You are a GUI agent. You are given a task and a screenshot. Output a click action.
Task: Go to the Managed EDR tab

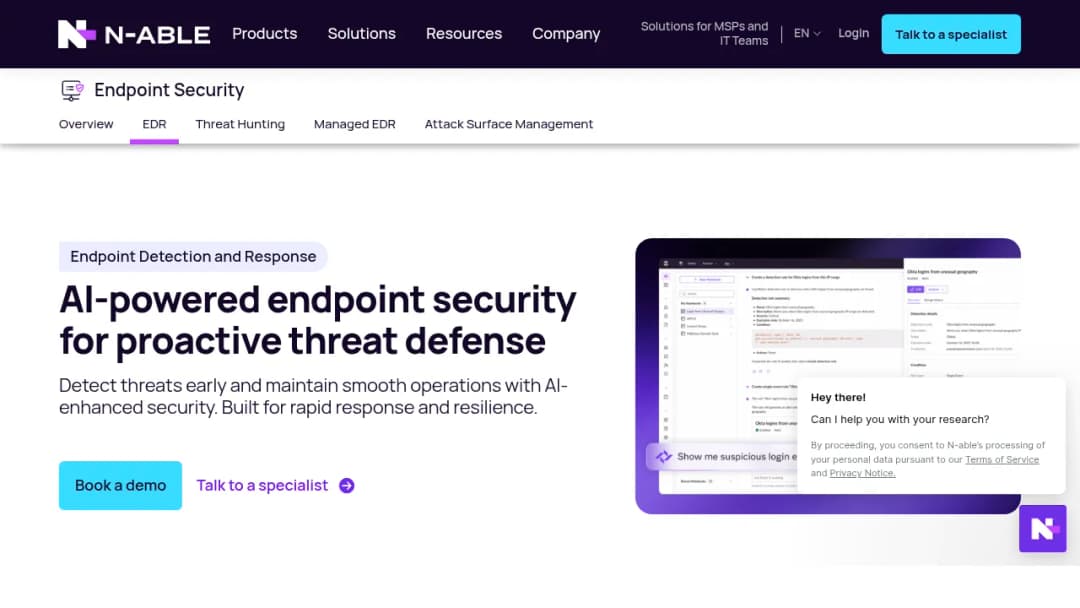tap(355, 124)
